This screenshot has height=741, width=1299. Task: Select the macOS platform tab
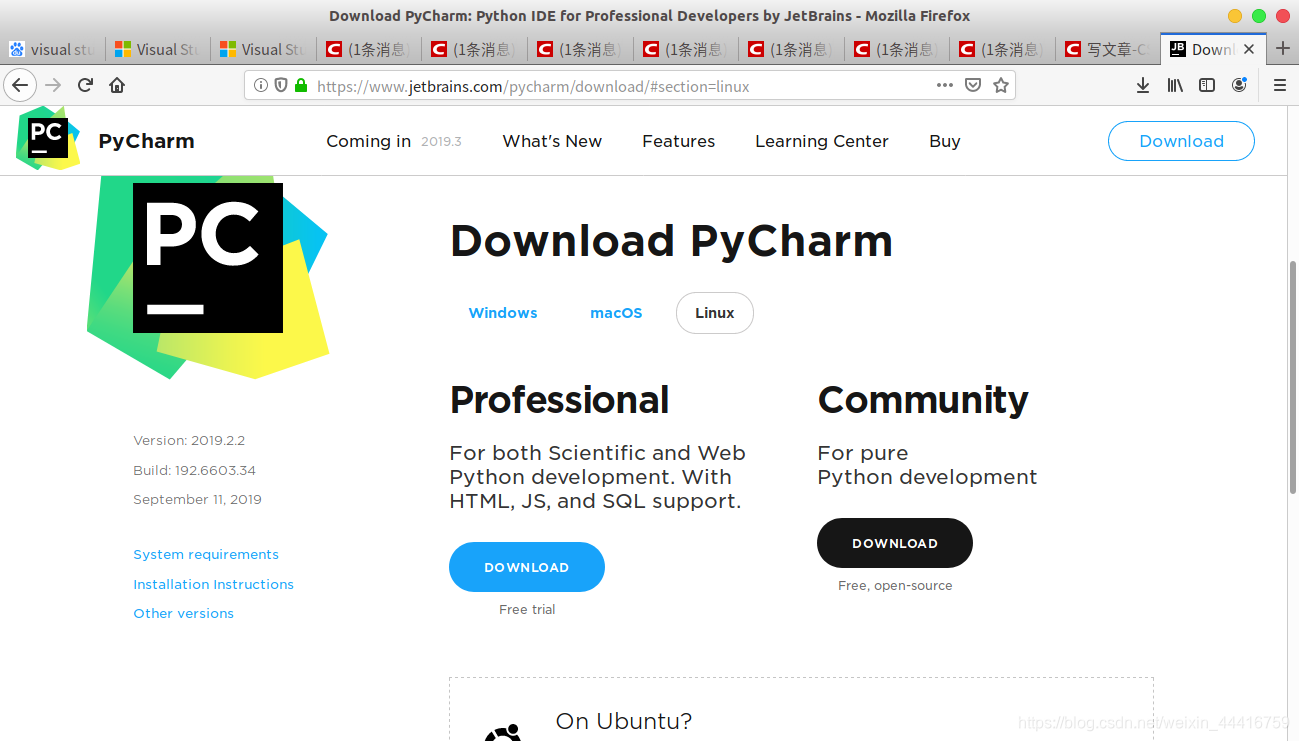(x=616, y=313)
